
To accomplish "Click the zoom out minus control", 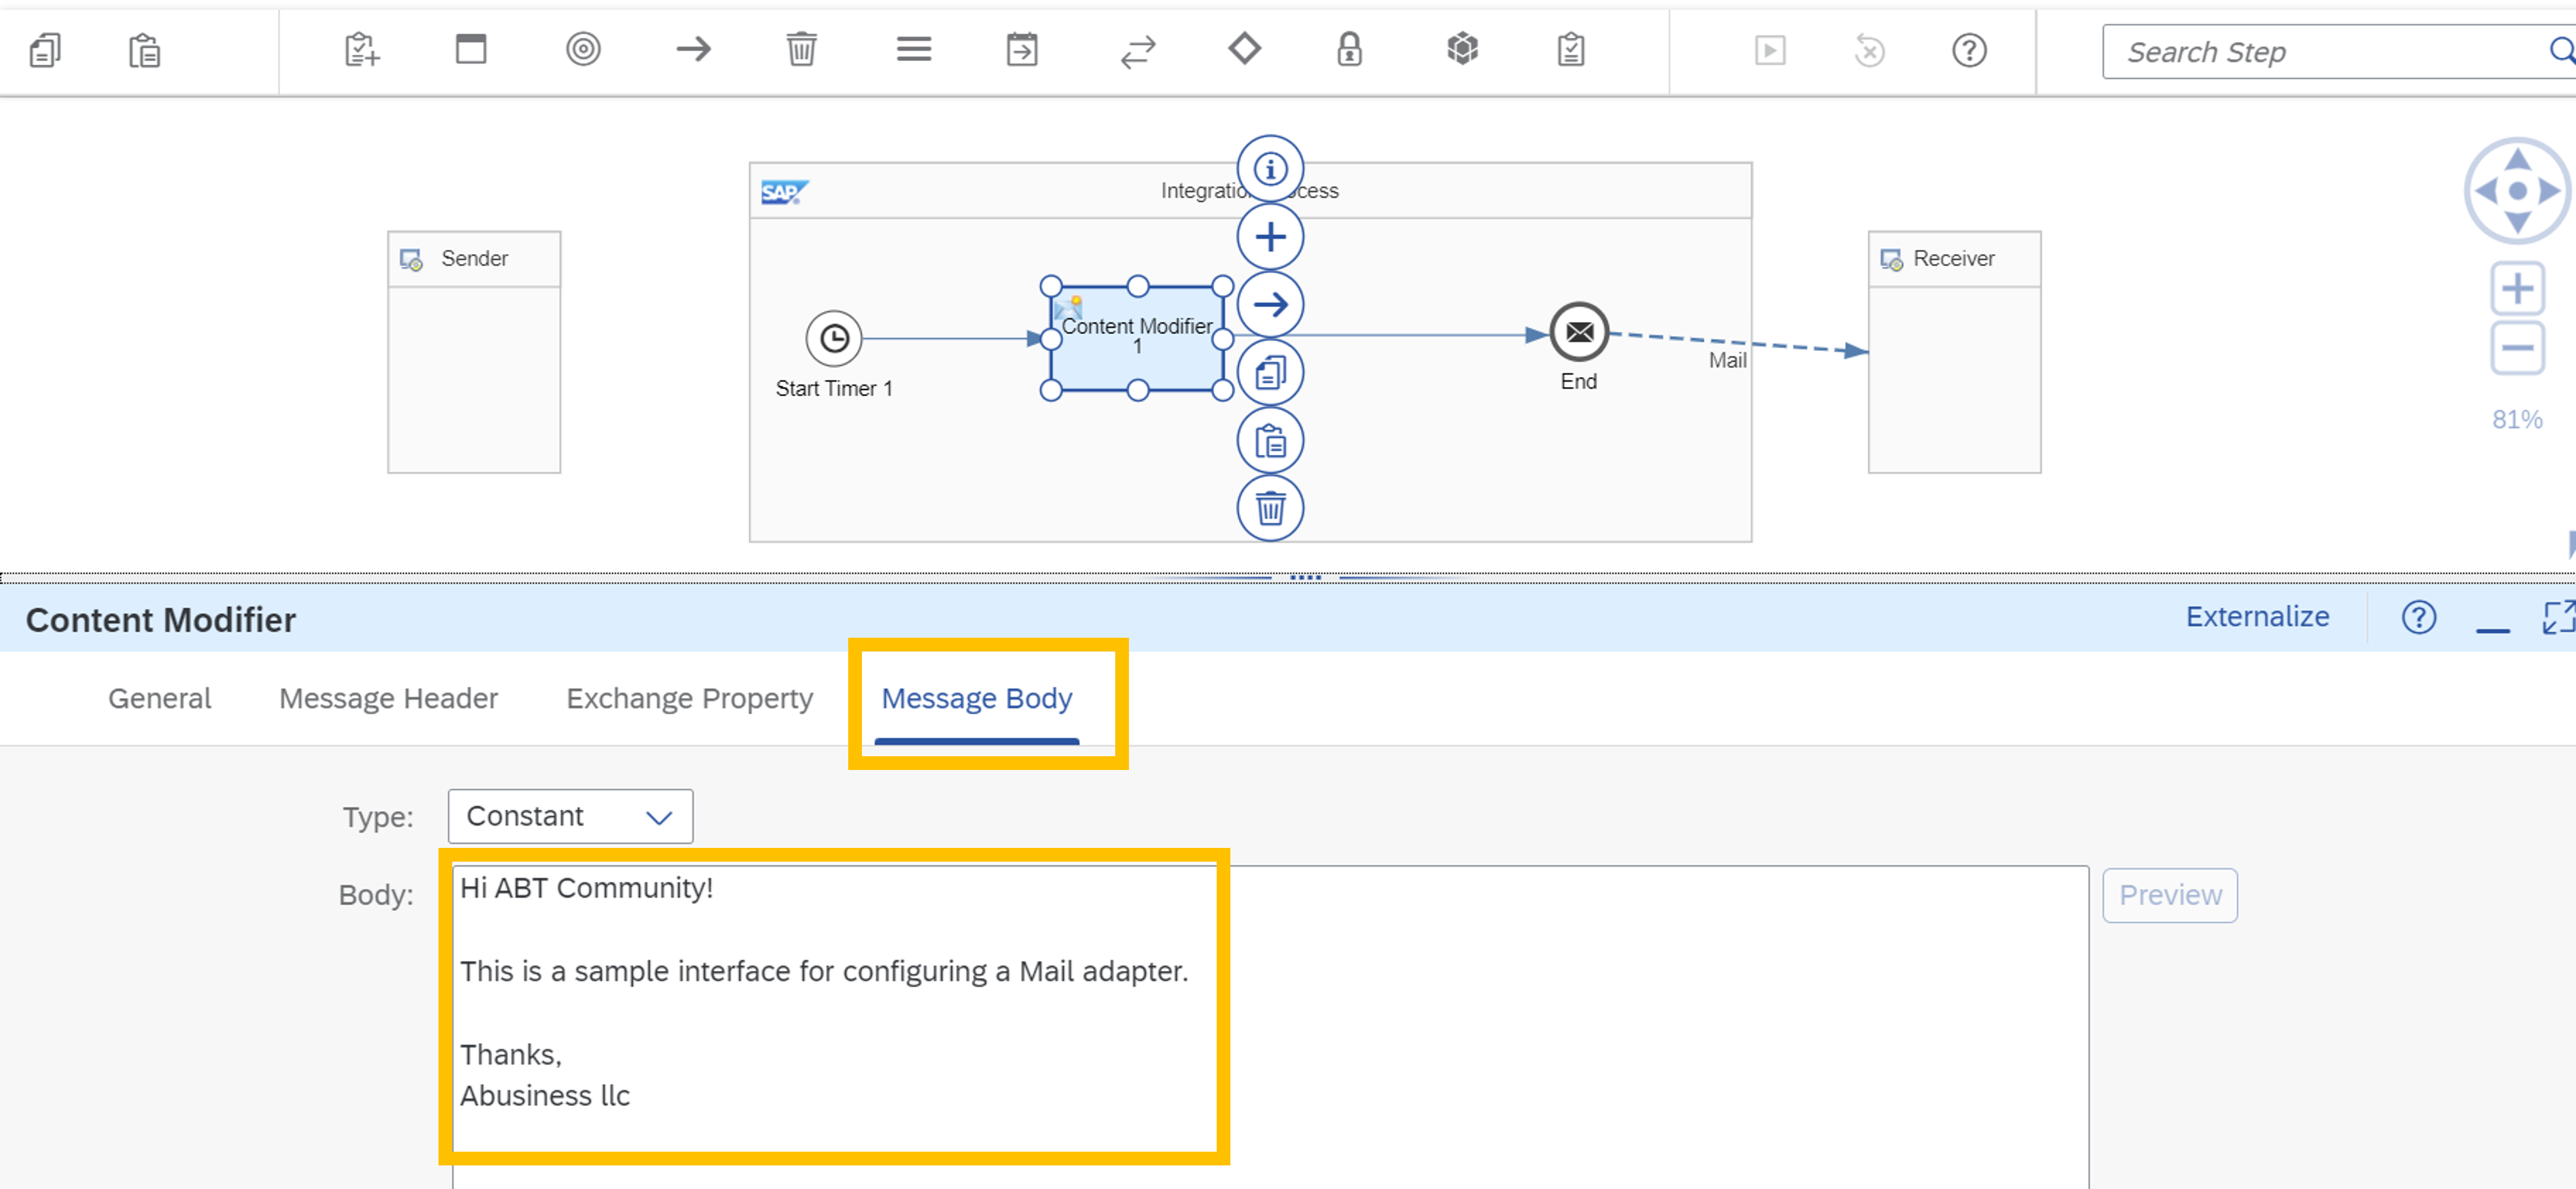I will coord(2518,347).
